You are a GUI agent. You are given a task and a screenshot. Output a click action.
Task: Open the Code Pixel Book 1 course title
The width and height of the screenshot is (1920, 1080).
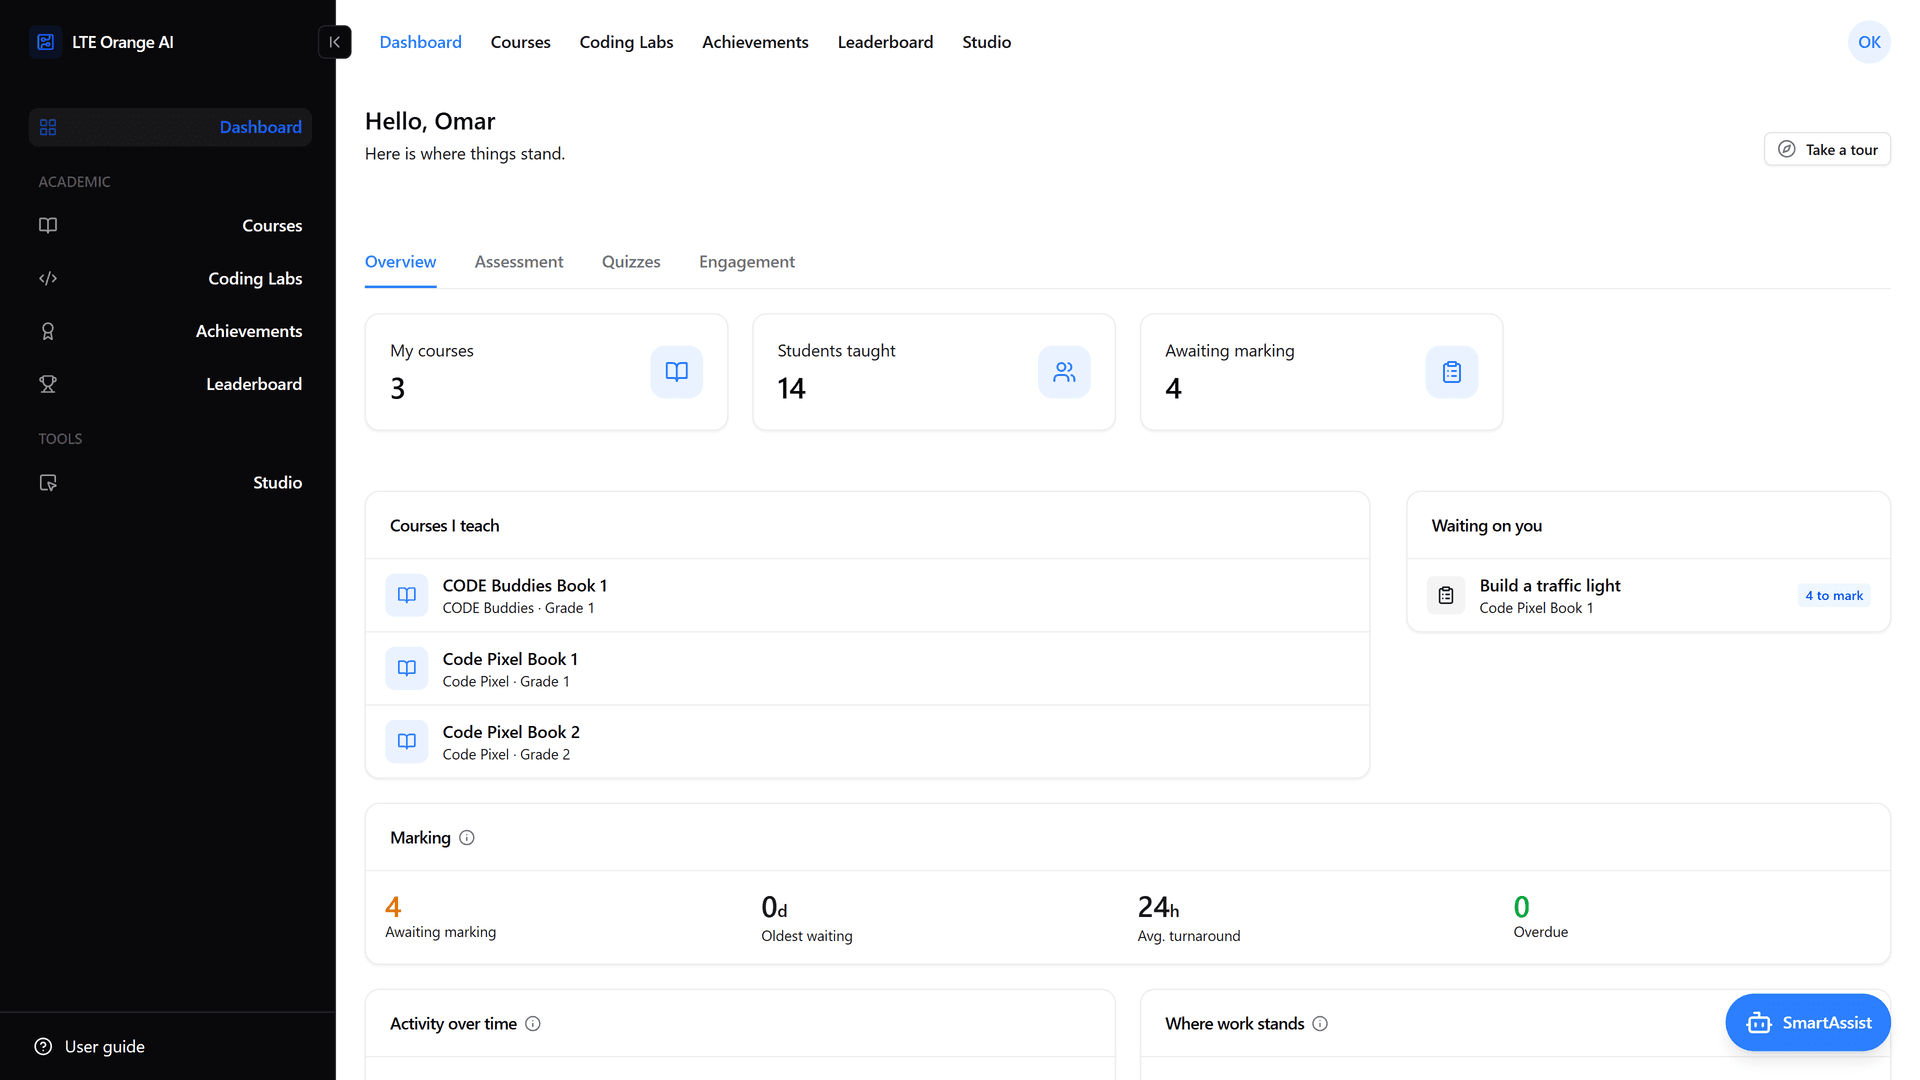coord(510,659)
